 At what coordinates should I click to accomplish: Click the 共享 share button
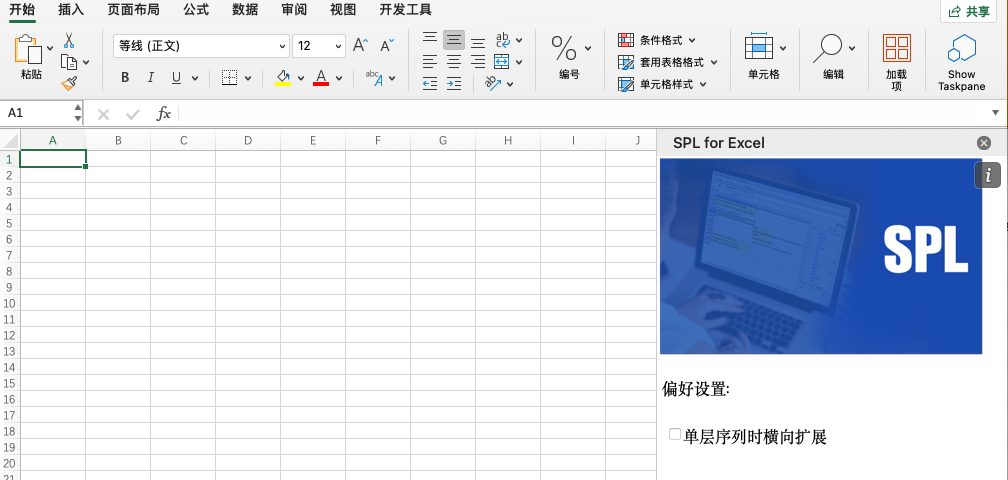pyautogui.click(x=969, y=11)
